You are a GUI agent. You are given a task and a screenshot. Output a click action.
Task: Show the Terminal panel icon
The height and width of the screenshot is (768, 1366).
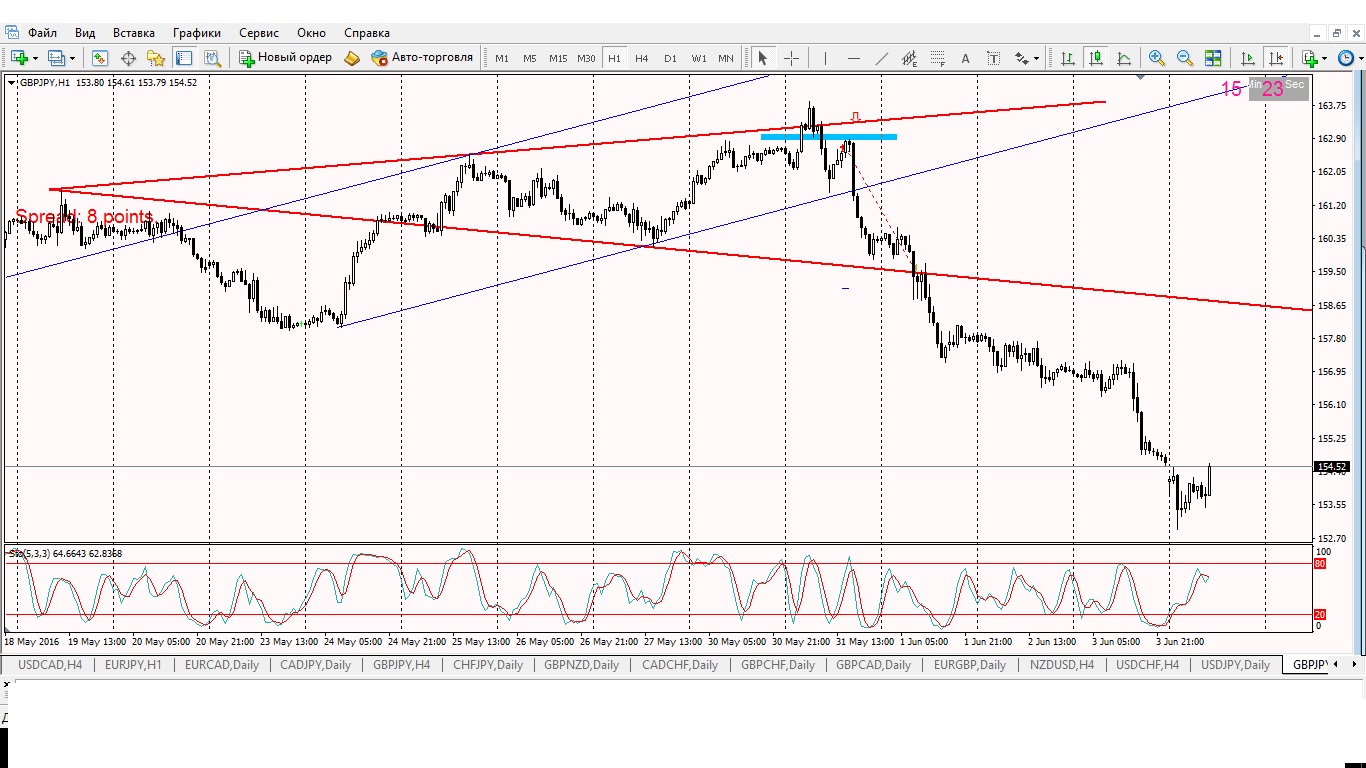pyautogui.click(x=184, y=58)
